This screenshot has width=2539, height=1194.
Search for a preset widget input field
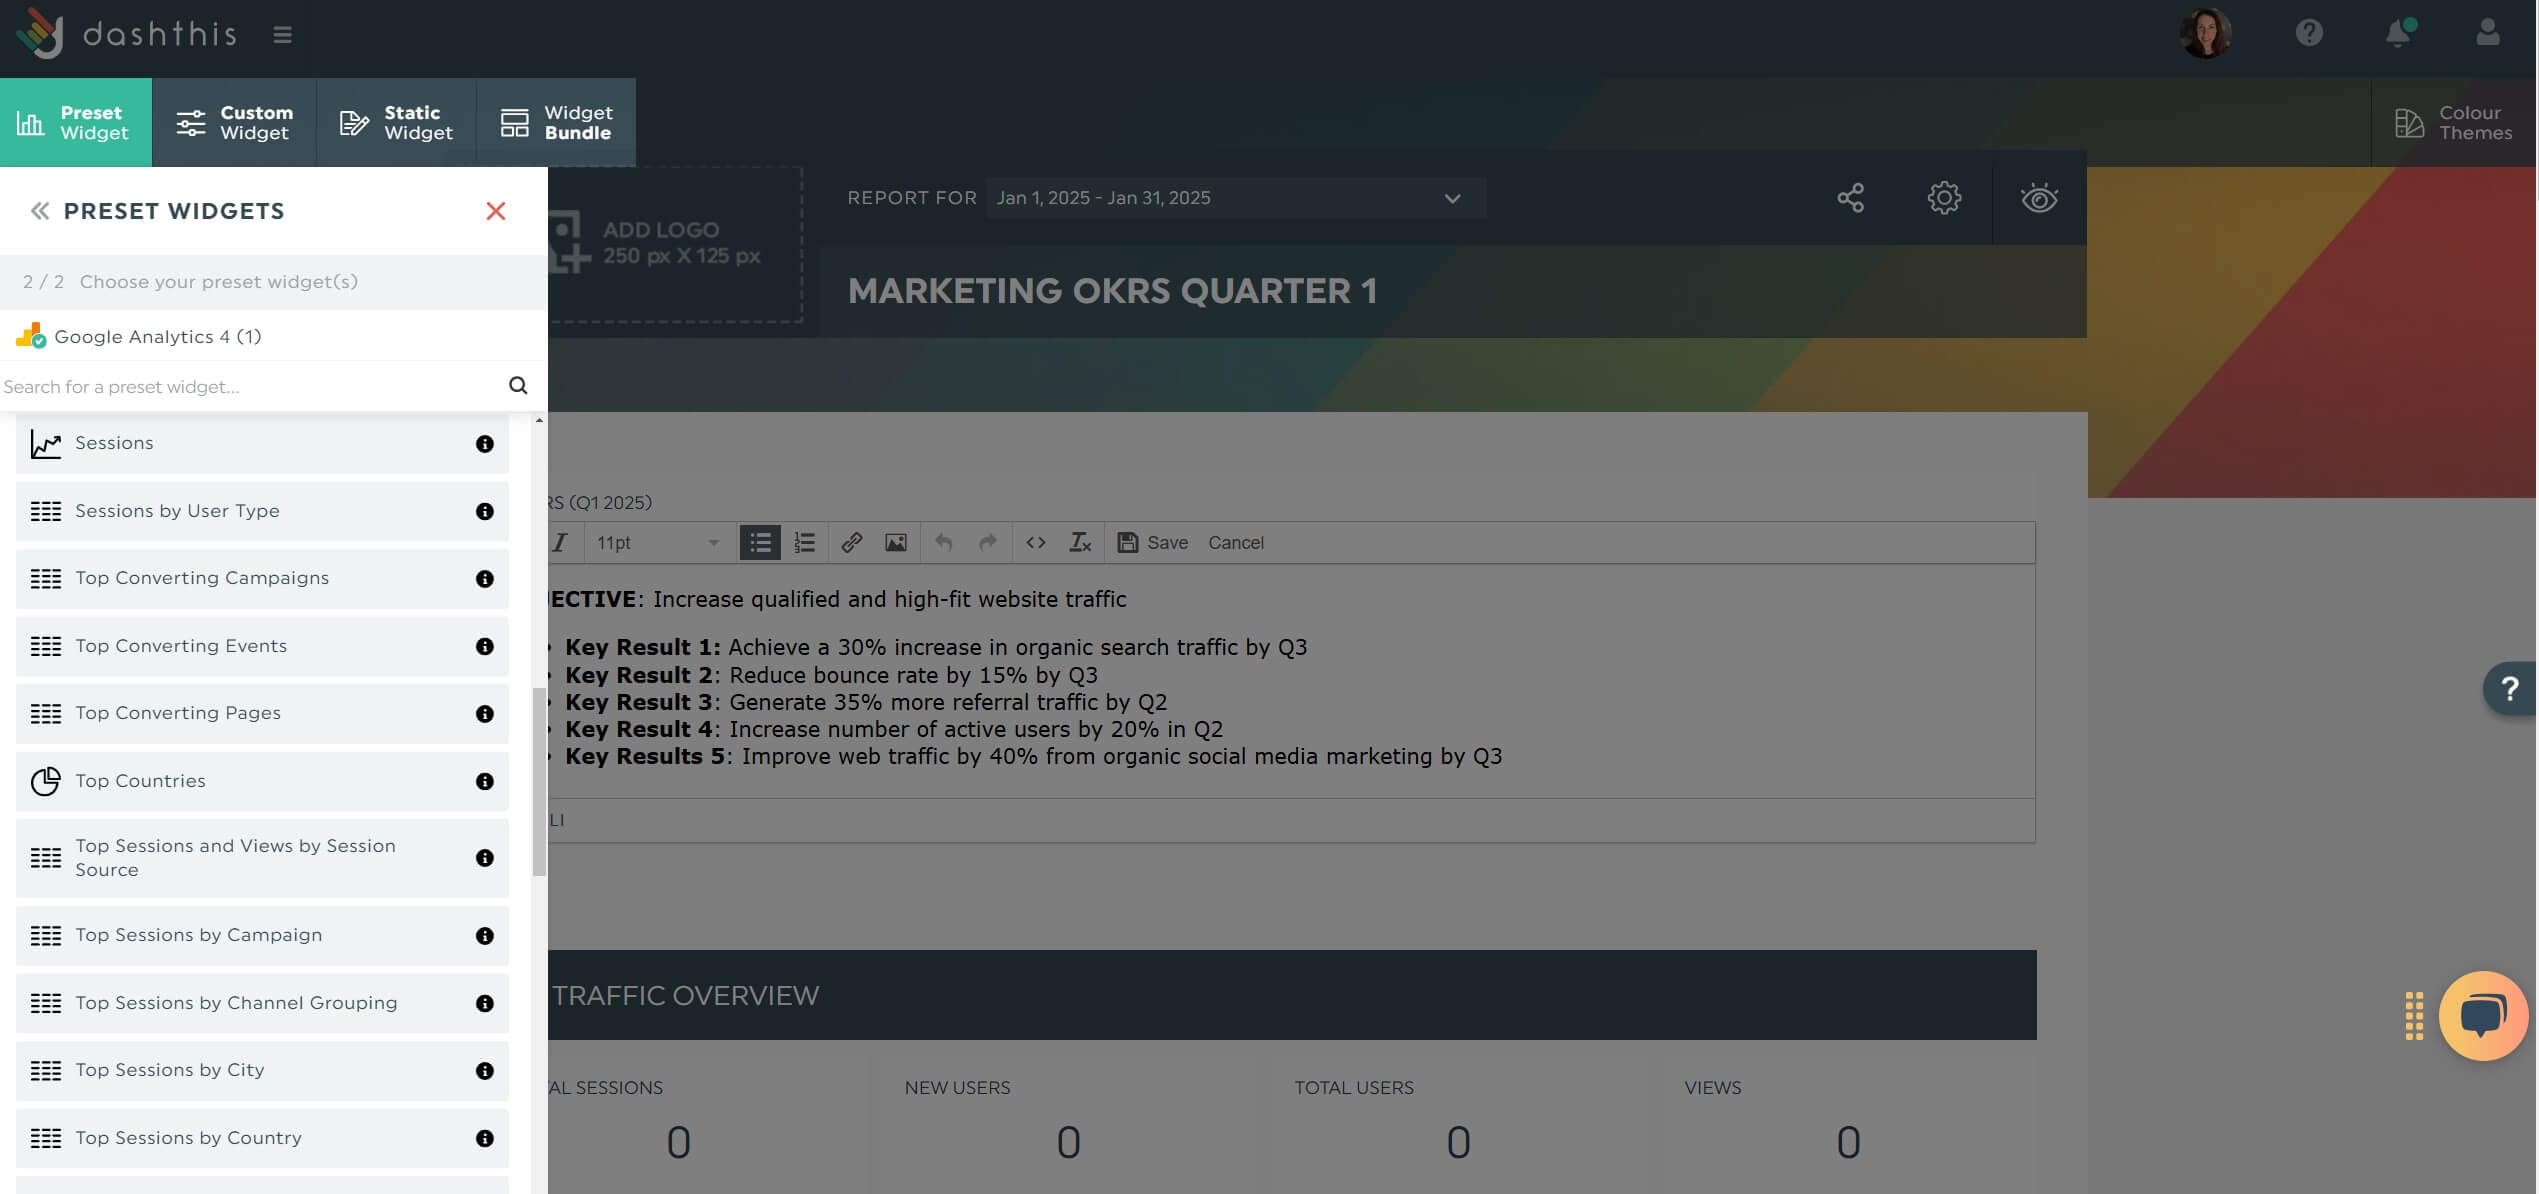coord(253,386)
